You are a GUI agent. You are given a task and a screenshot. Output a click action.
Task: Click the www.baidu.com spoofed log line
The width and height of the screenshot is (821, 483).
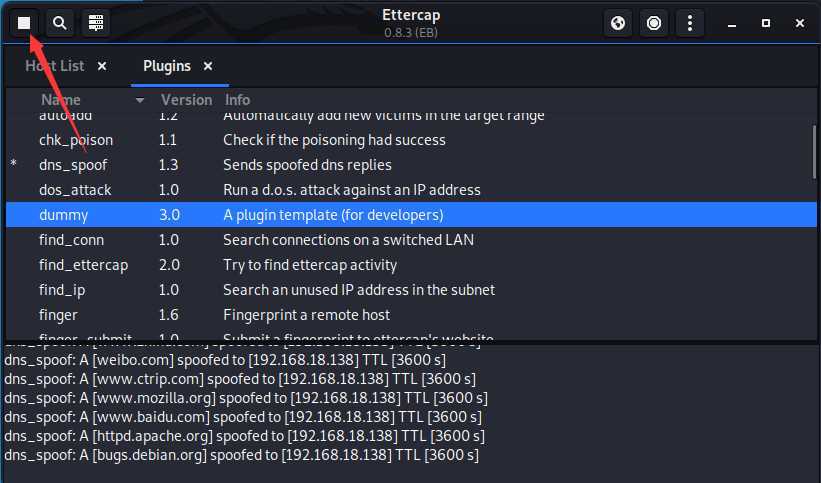coord(243,417)
